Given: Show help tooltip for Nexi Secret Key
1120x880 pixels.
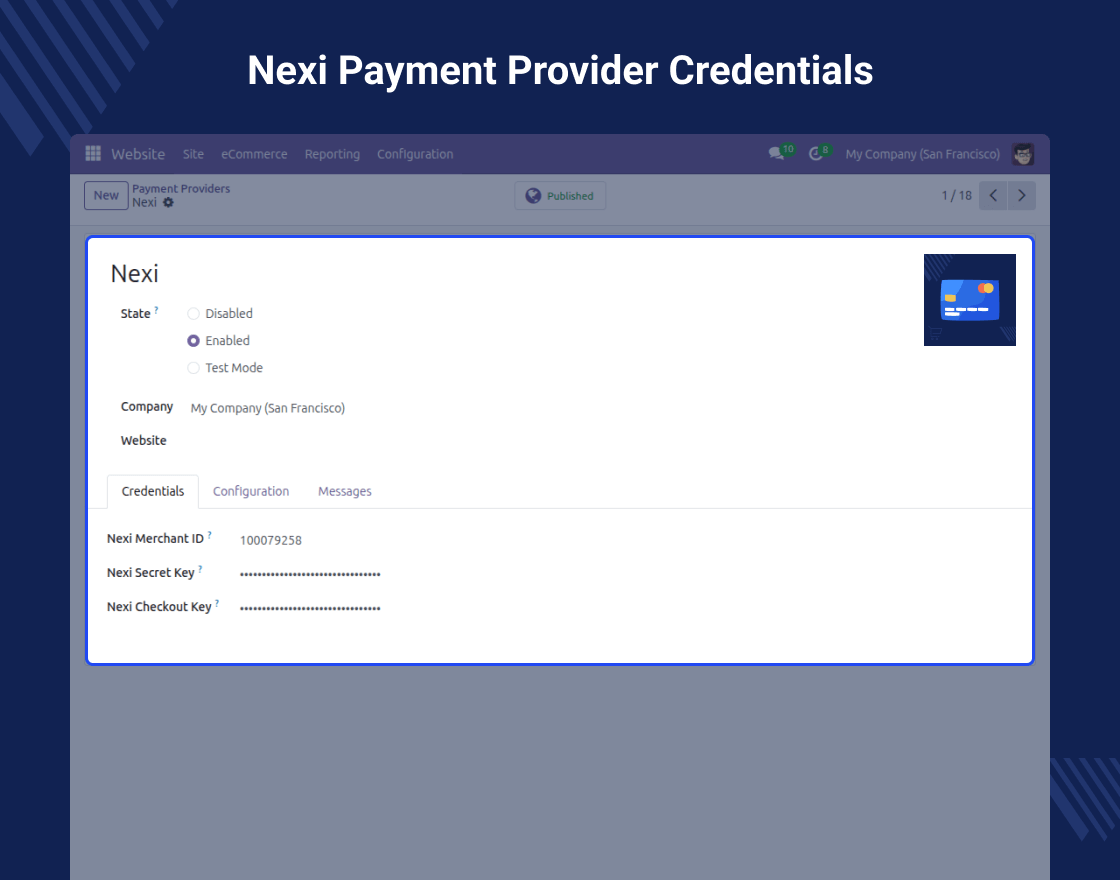Looking at the screenshot, I should pos(200,569).
